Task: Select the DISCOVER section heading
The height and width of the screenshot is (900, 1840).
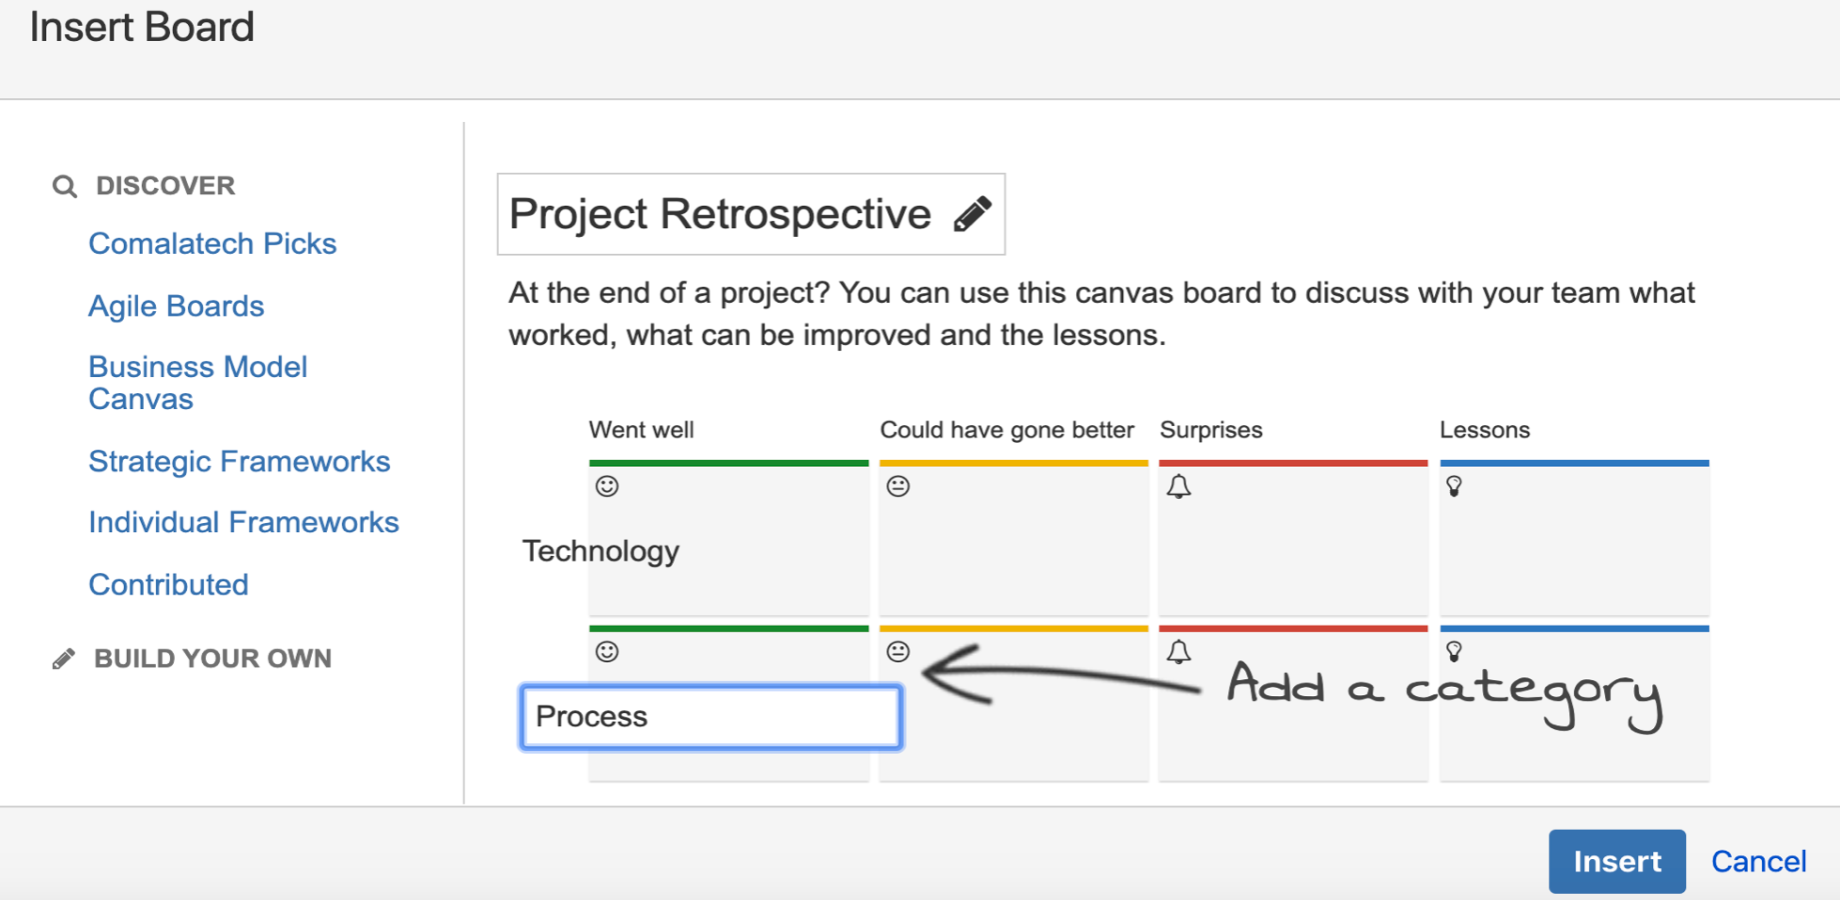Action: [165, 186]
